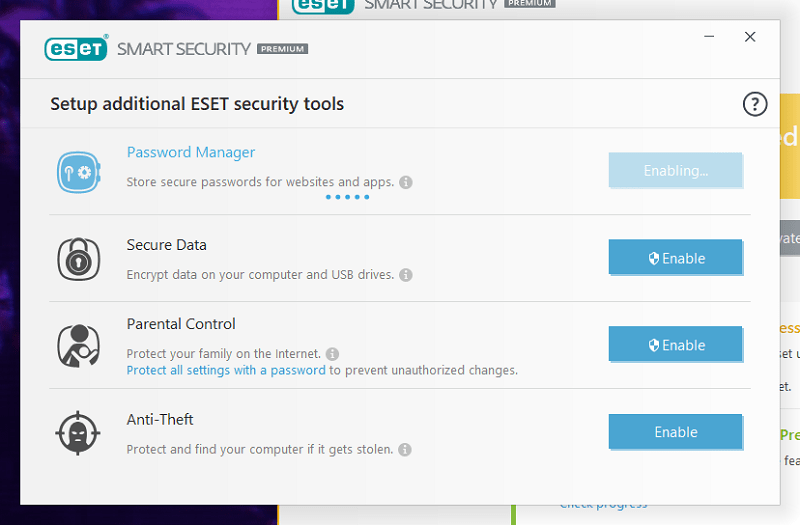Click the ESET logo in the header
Viewport: 800px width, 525px height.
click(x=76, y=48)
